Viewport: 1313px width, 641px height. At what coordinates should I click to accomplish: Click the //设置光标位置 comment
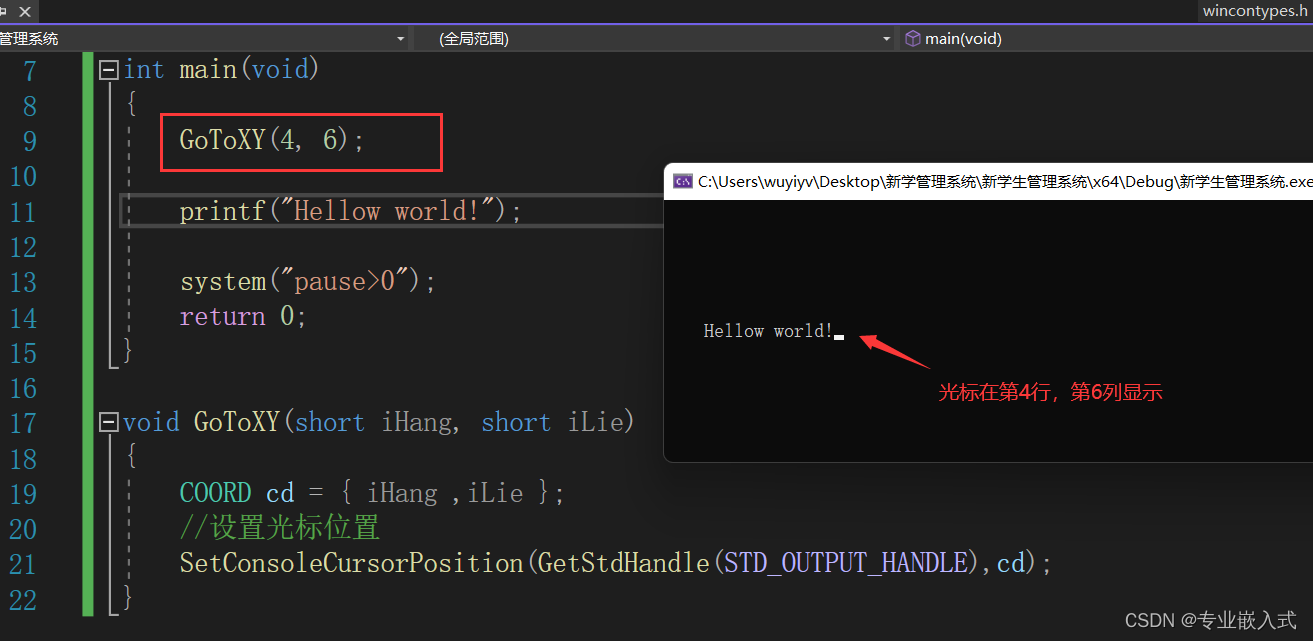[x=280, y=528]
